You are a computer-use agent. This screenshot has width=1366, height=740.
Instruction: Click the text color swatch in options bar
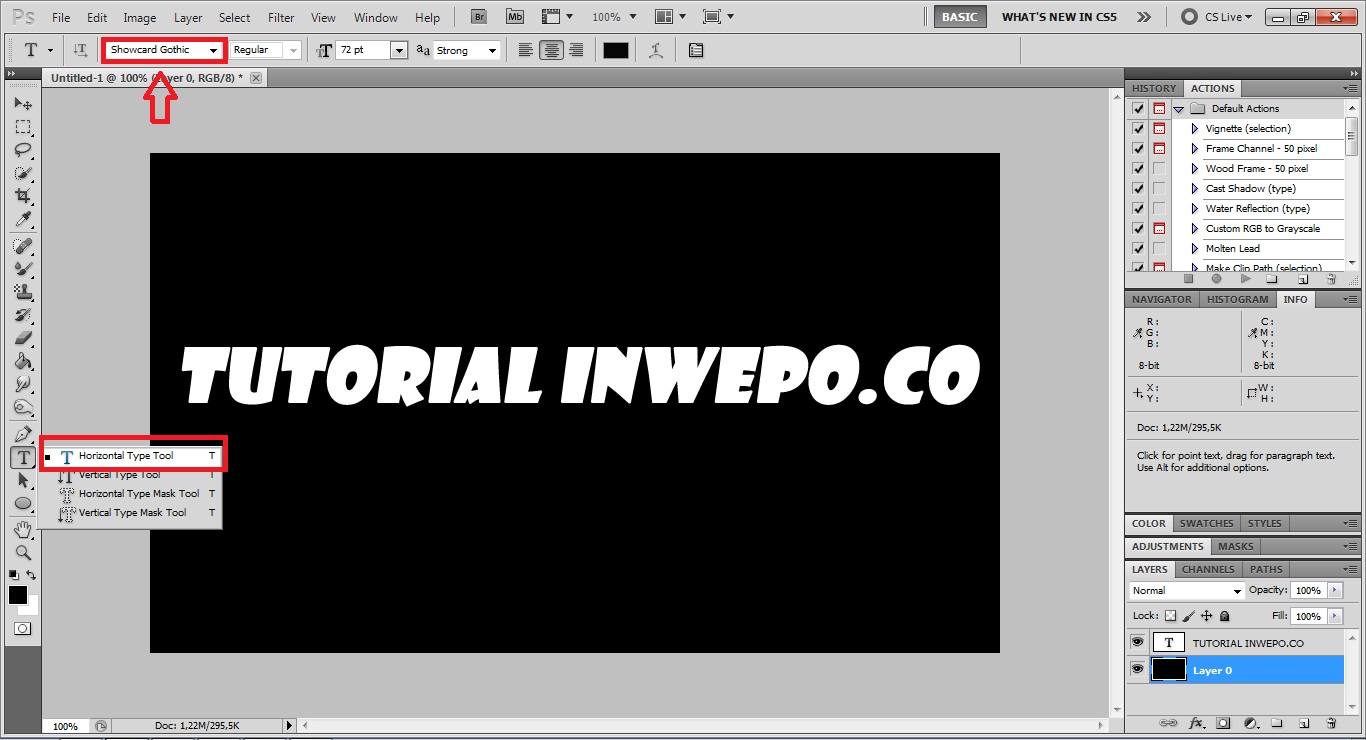pyautogui.click(x=615, y=50)
